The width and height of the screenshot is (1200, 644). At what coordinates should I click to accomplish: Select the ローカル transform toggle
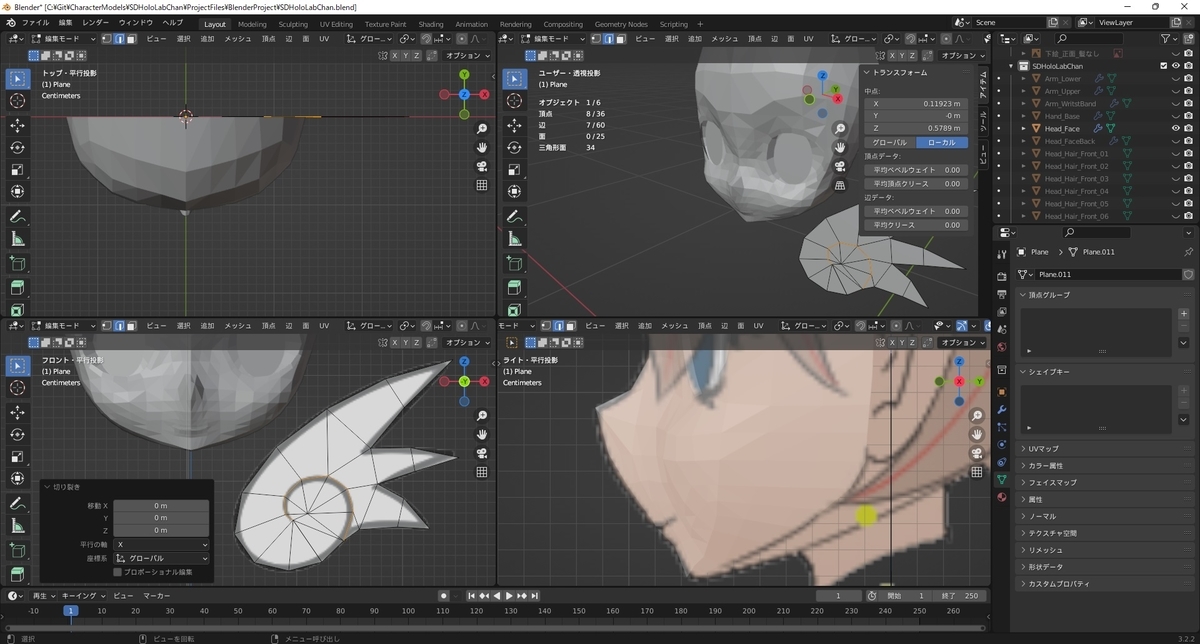941,143
